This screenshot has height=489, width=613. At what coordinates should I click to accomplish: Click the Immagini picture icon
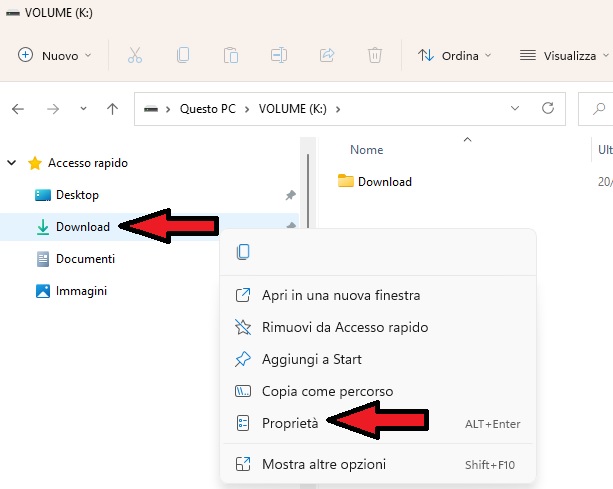pyautogui.click(x=43, y=291)
